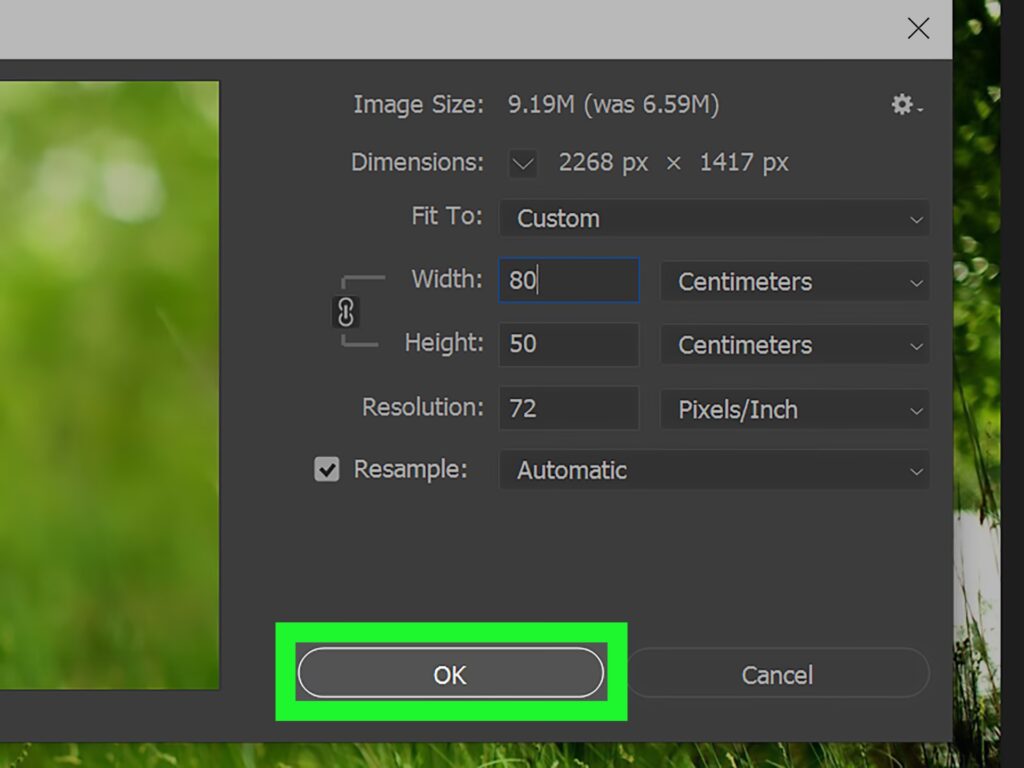The image size is (1024, 768).
Task: Click the Resample text label
Action: click(410, 470)
